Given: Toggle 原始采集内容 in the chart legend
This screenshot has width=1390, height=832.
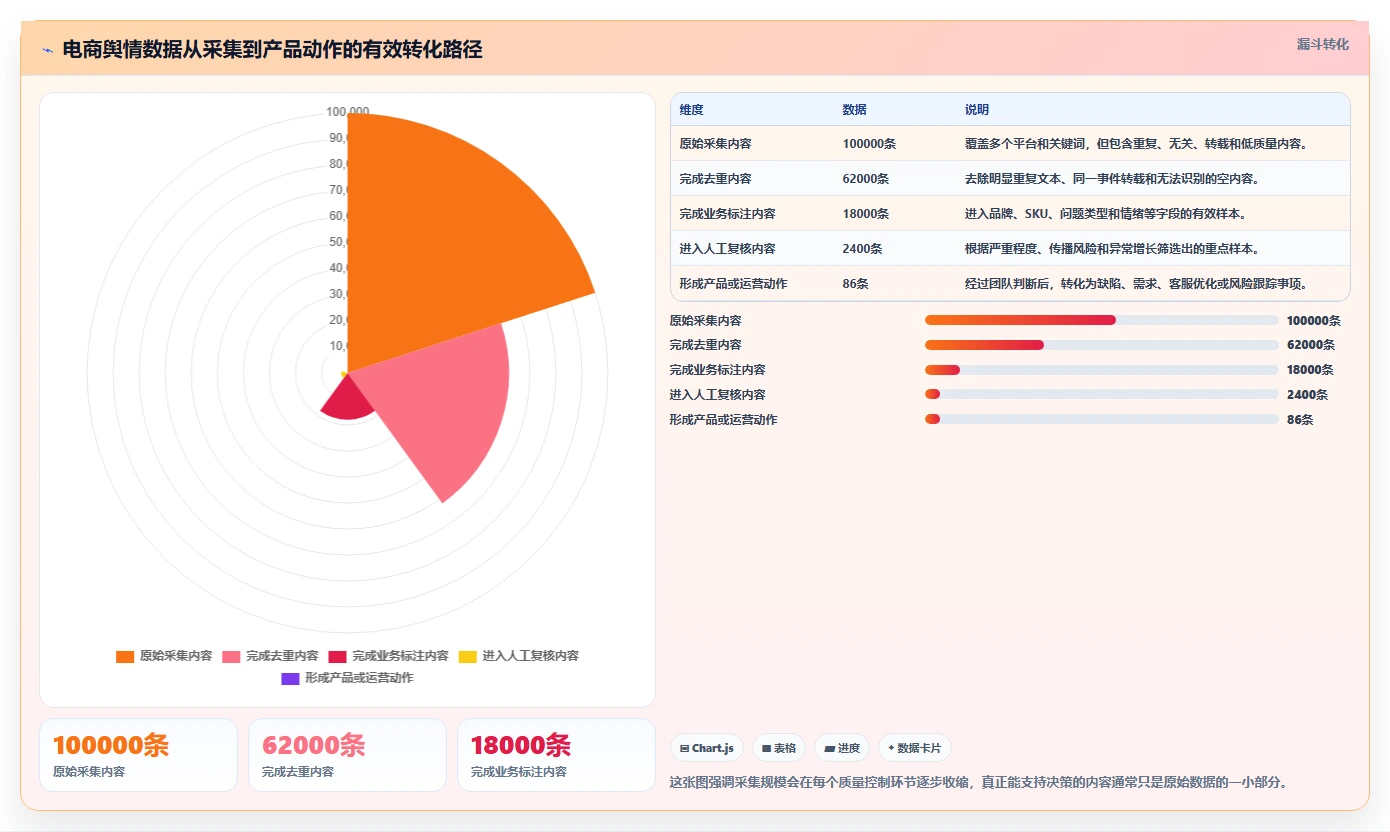Looking at the screenshot, I should (x=164, y=656).
